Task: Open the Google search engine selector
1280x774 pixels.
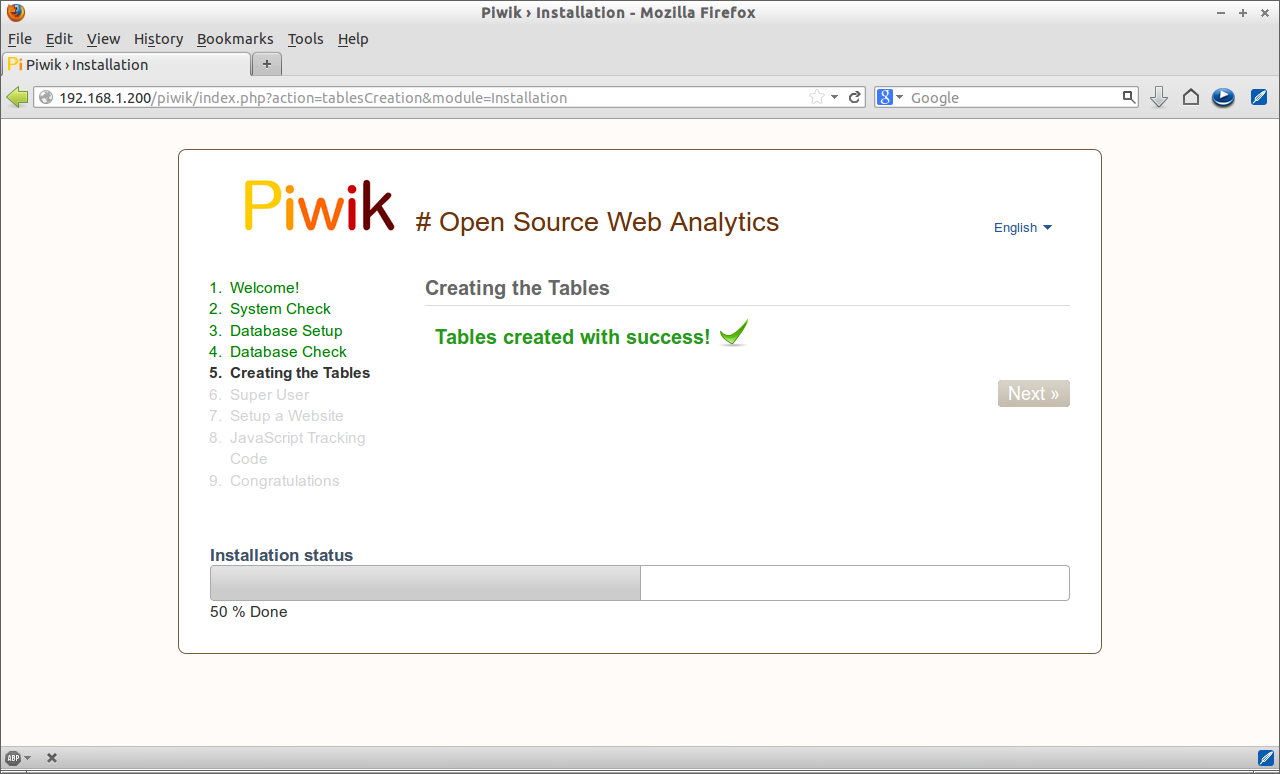Action: pos(890,97)
